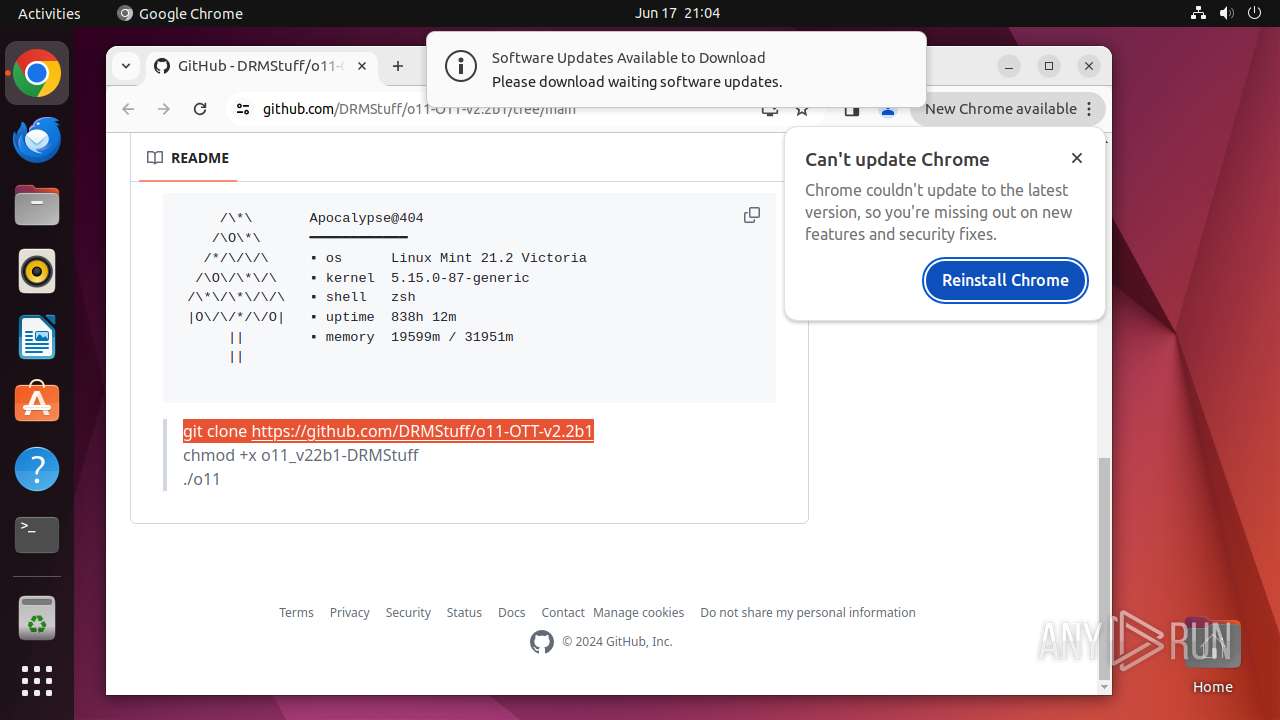The width and height of the screenshot is (1280, 720).
Task: Open Activities overview
Action: tap(49, 13)
